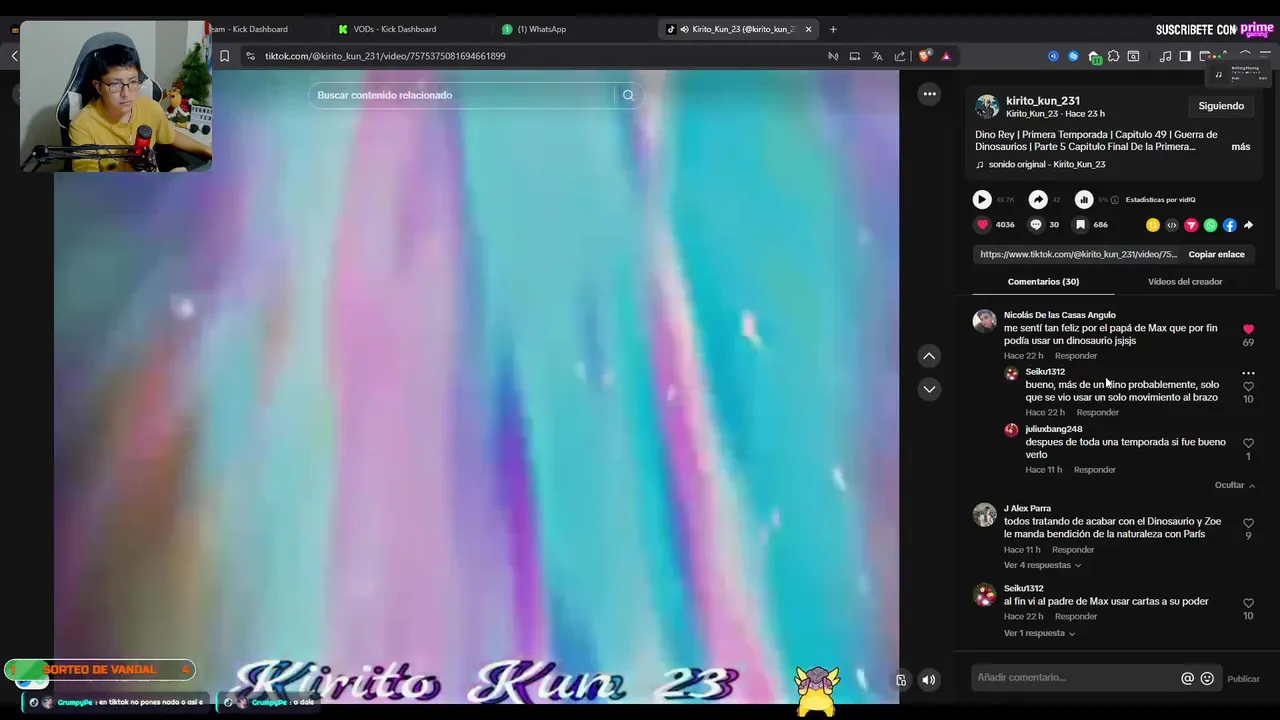Image resolution: width=1280 pixels, height=720 pixels.
Task: Go to the next video with the down arrow
Action: pyautogui.click(x=929, y=389)
